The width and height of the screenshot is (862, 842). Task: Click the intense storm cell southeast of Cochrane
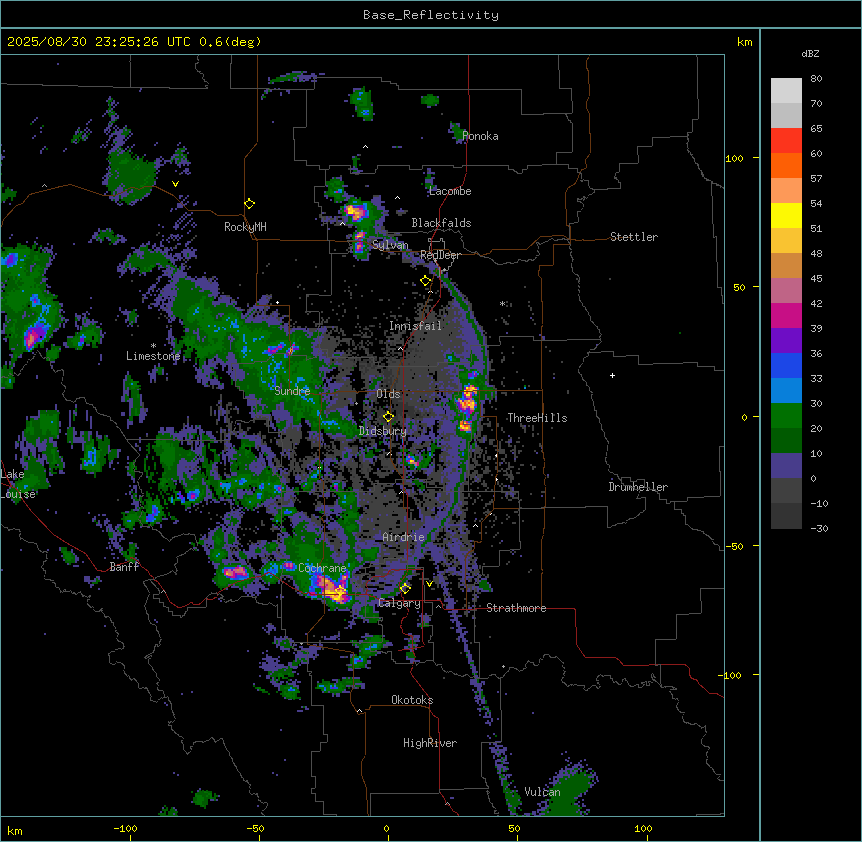click(333, 589)
